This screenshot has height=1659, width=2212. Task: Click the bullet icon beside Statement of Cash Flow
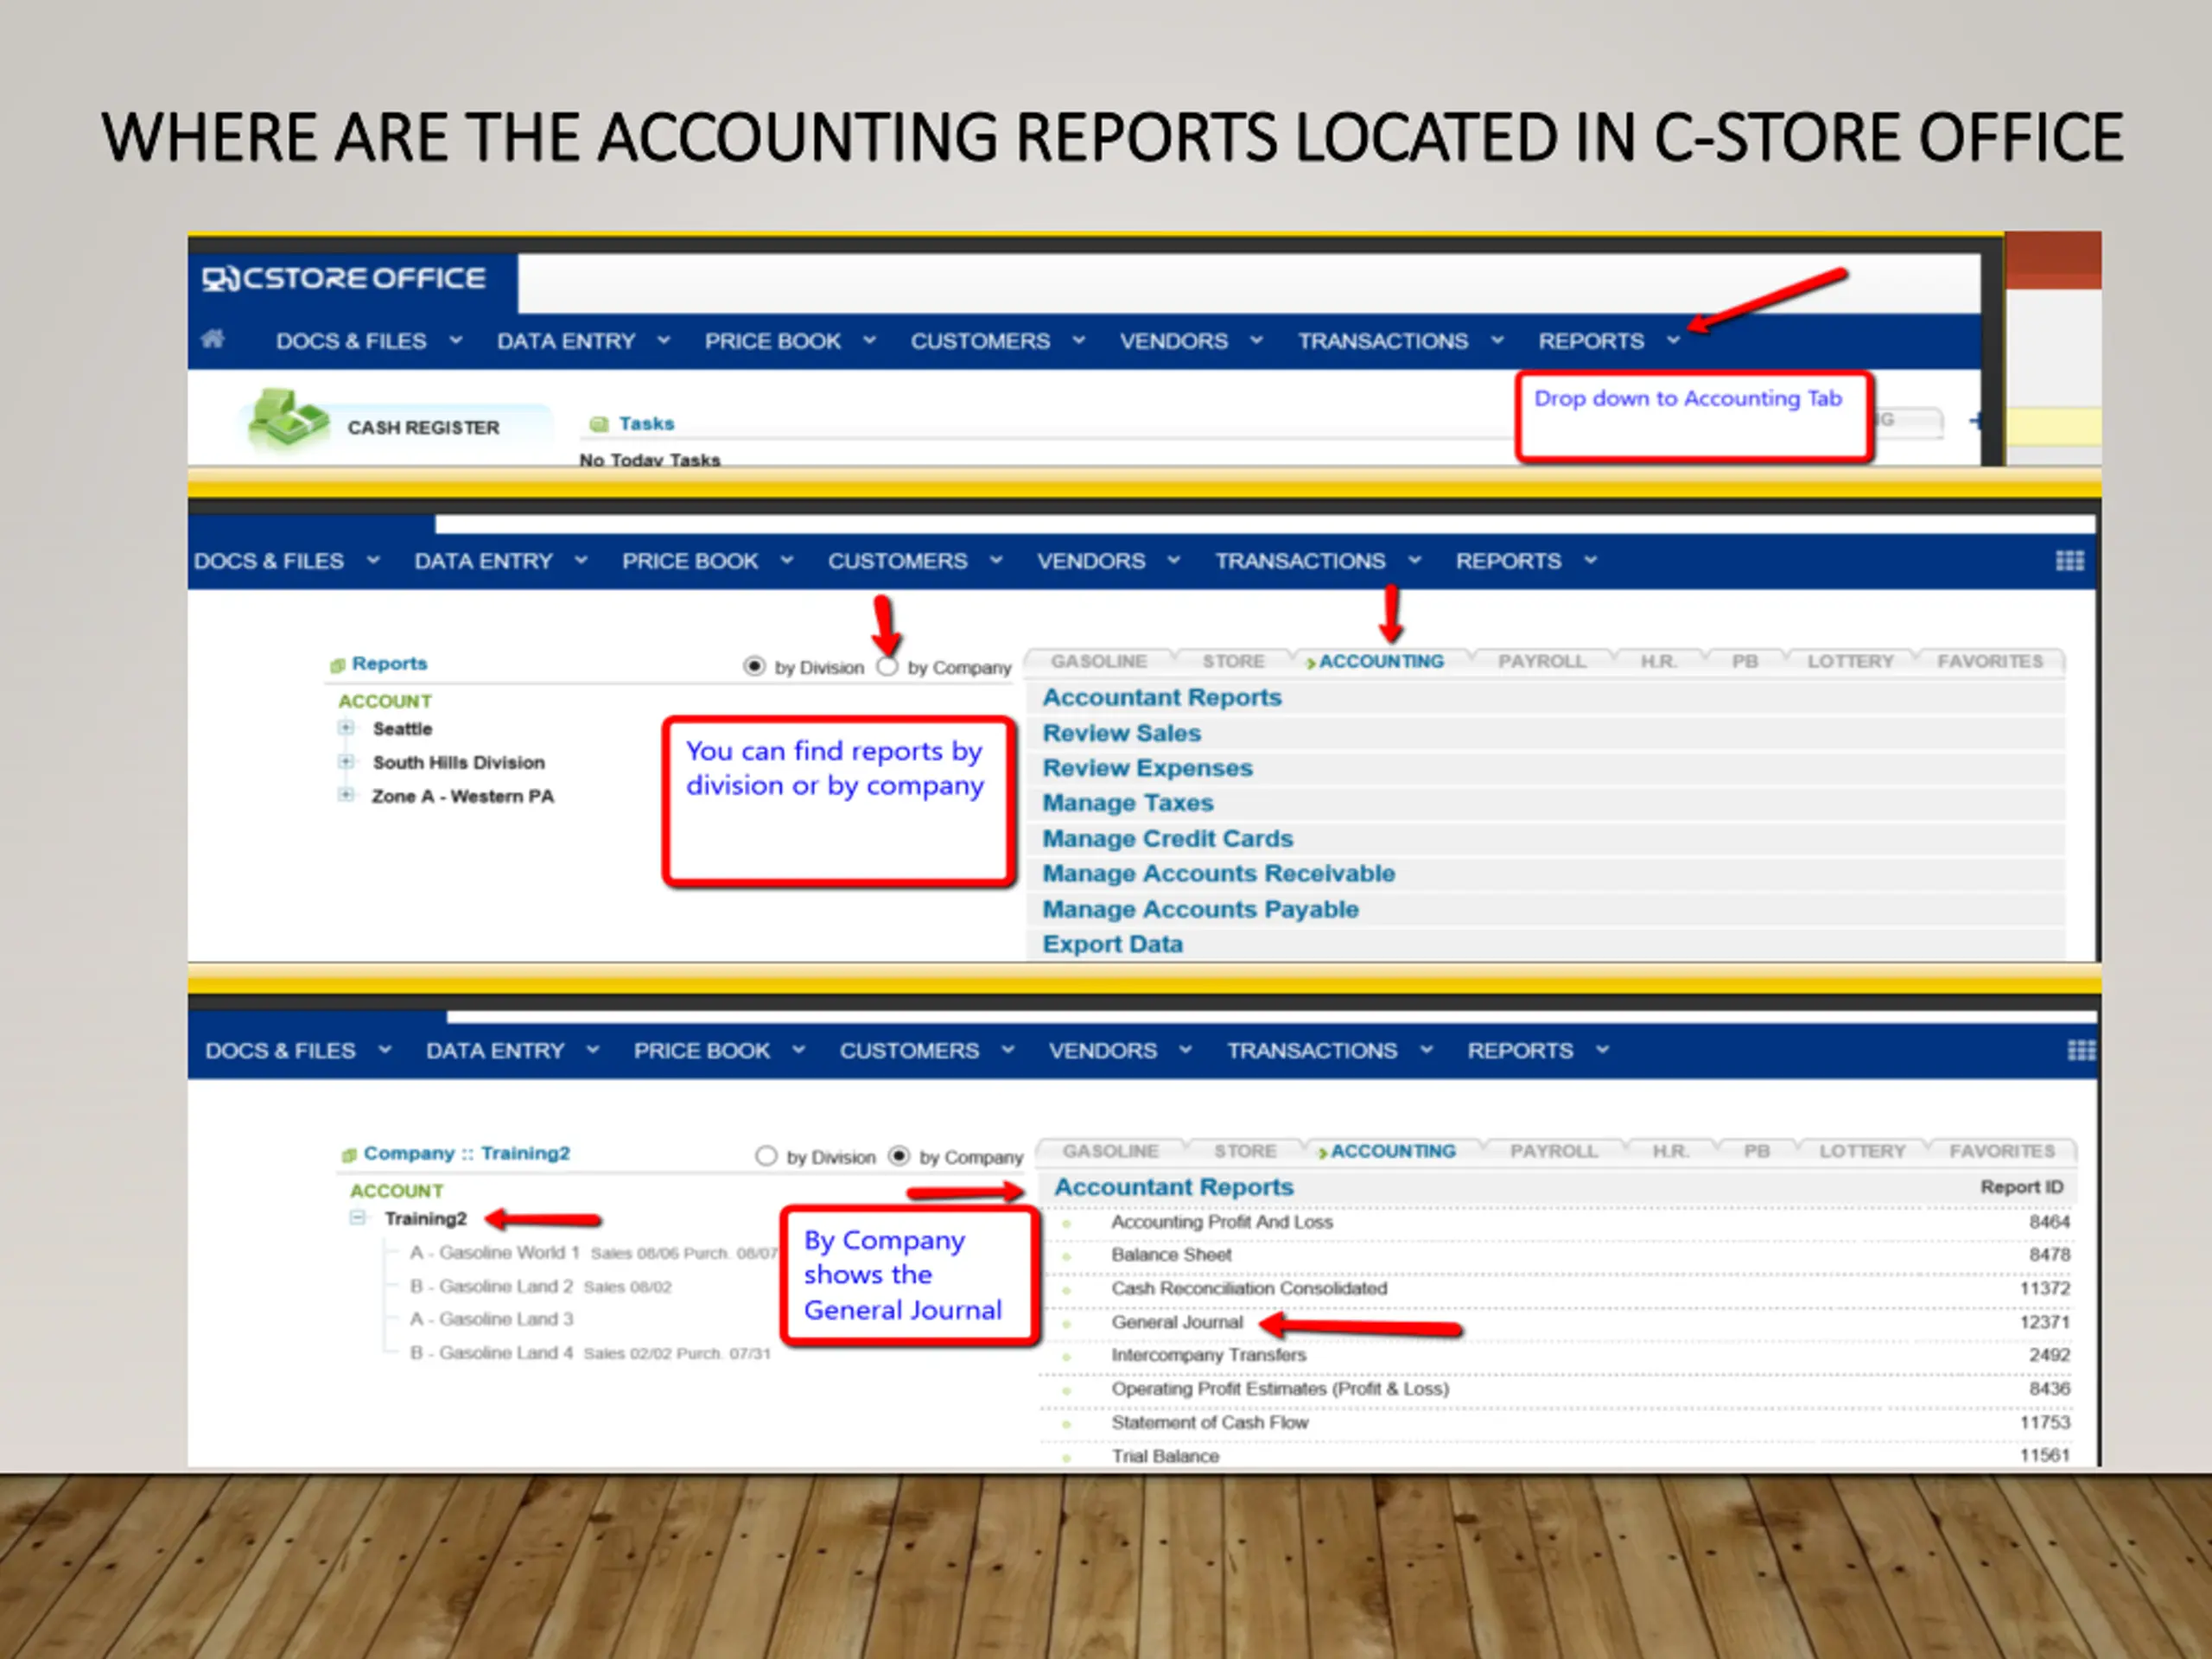[1067, 1424]
